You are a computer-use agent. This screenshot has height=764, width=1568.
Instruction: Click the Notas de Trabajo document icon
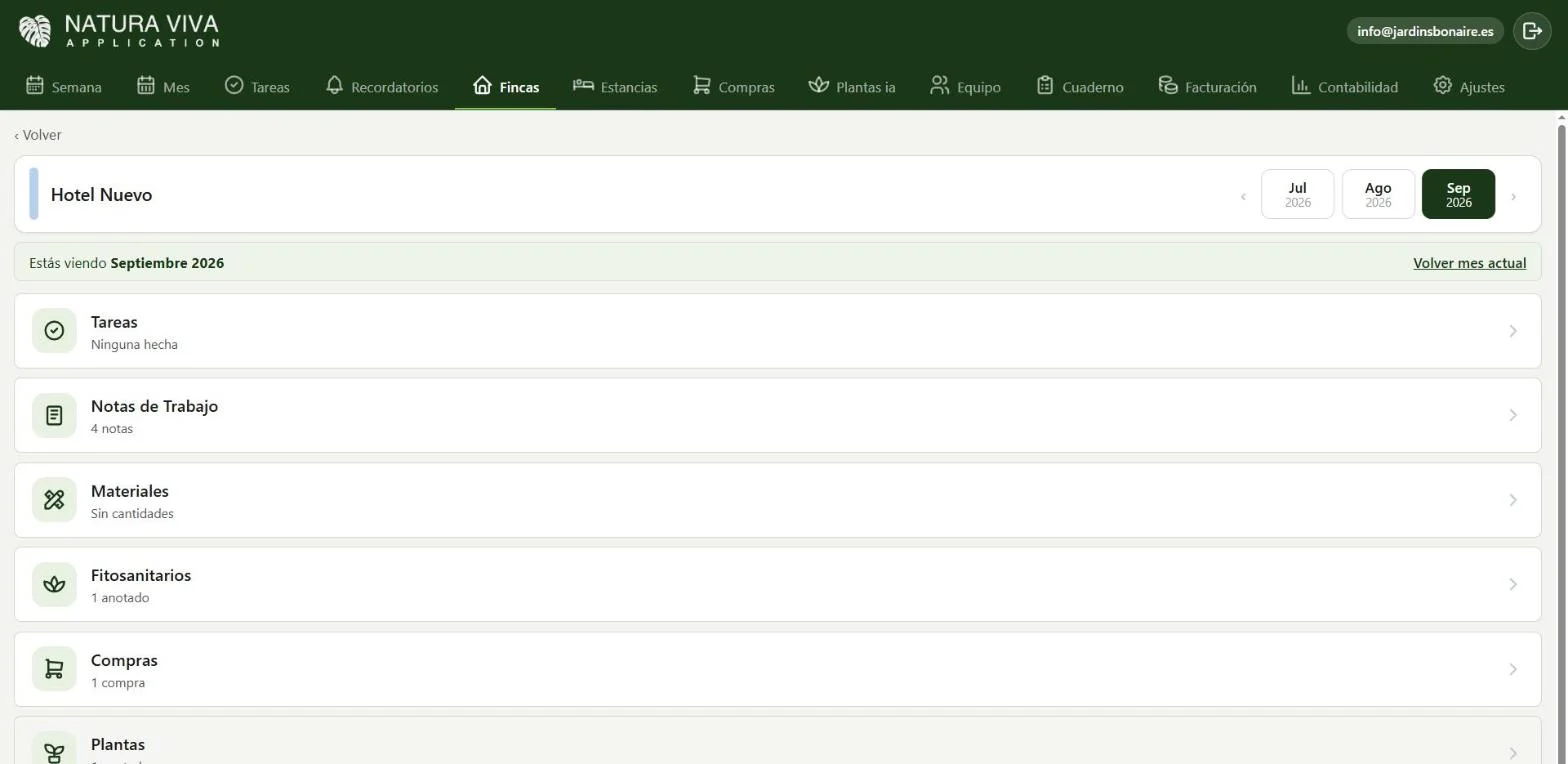tap(54, 415)
